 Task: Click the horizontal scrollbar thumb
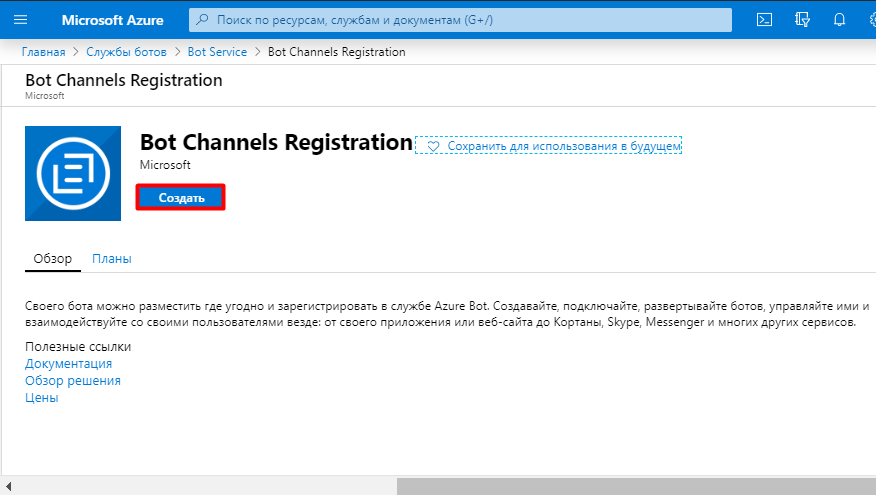pyautogui.click(x=636, y=487)
